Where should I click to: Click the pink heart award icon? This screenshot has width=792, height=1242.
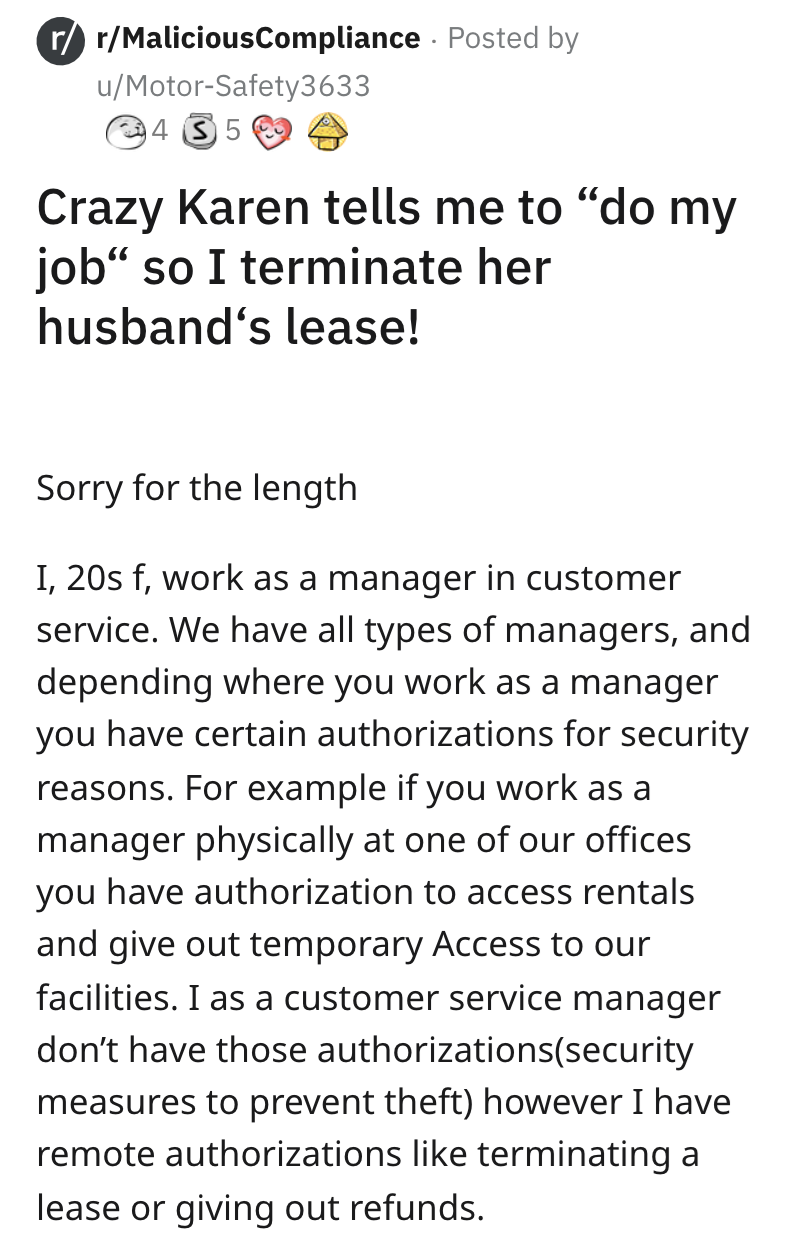tap(271, 130)
